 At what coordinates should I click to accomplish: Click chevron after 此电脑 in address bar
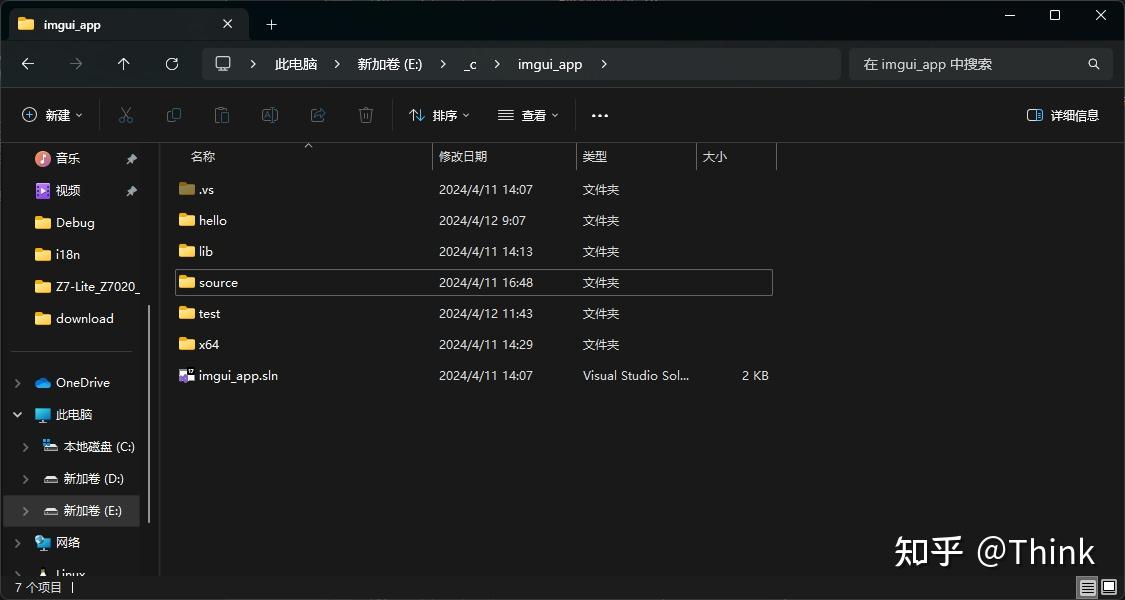tap(336, 64)
